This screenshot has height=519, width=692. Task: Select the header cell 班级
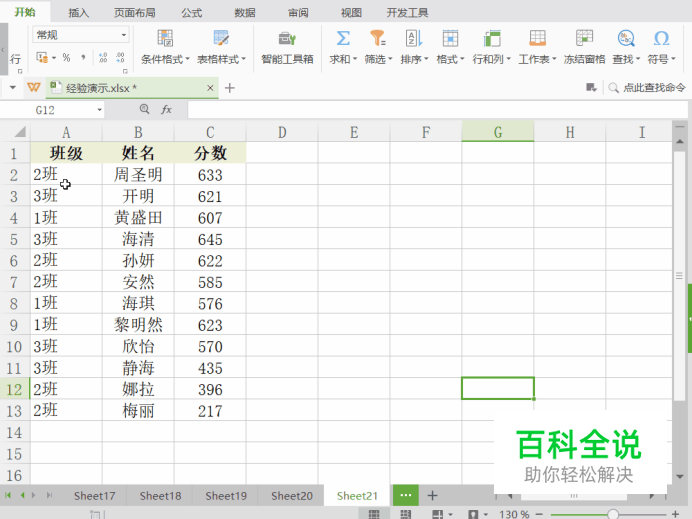tap(66, 153)
